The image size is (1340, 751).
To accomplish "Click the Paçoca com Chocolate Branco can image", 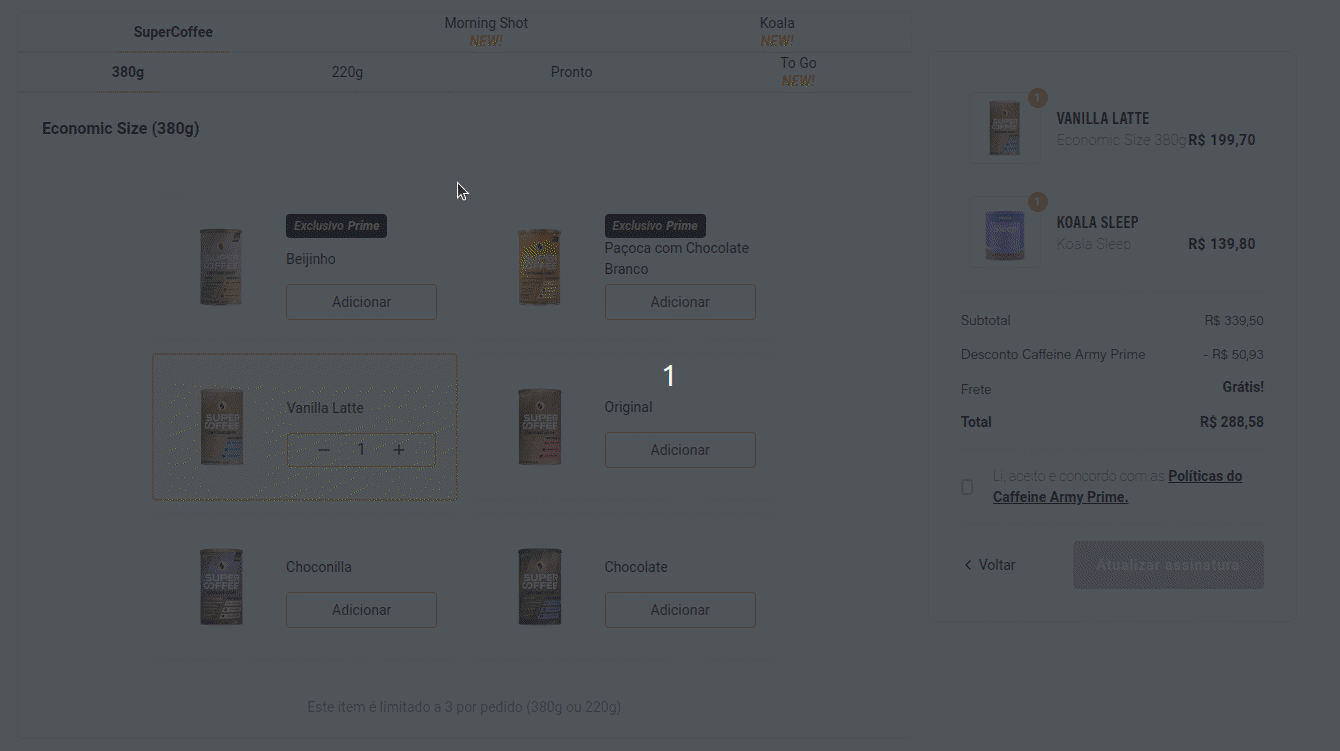I will coord(540,267).
